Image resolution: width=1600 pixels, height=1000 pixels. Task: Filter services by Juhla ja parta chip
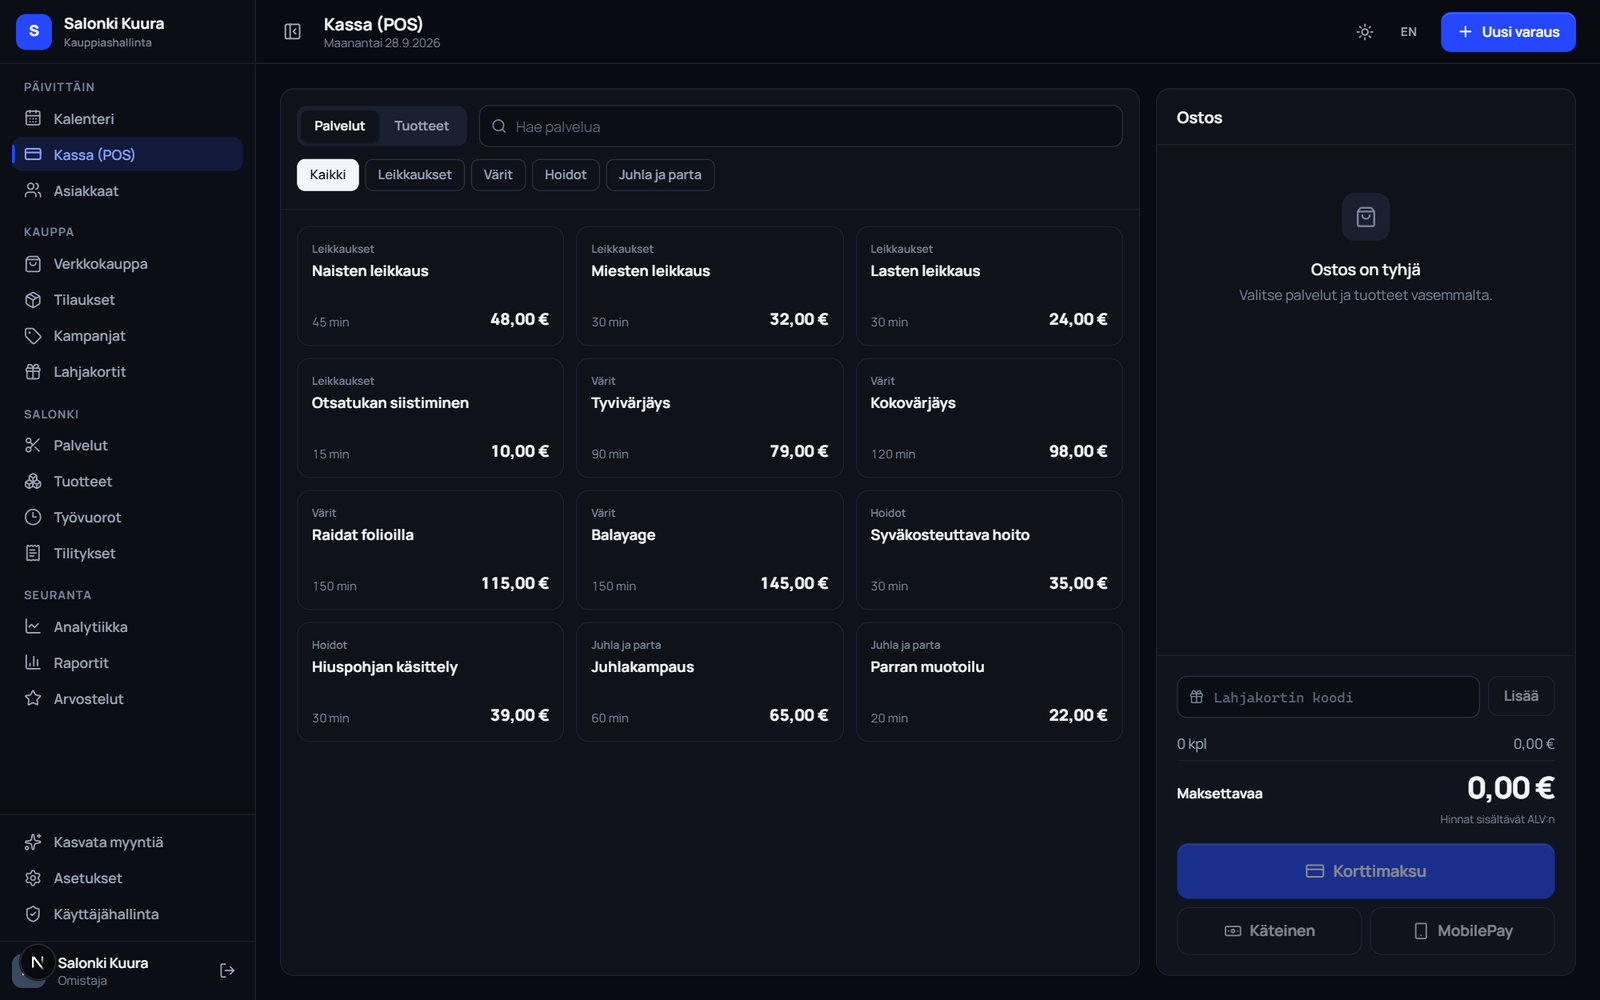[x=660, y=175]
